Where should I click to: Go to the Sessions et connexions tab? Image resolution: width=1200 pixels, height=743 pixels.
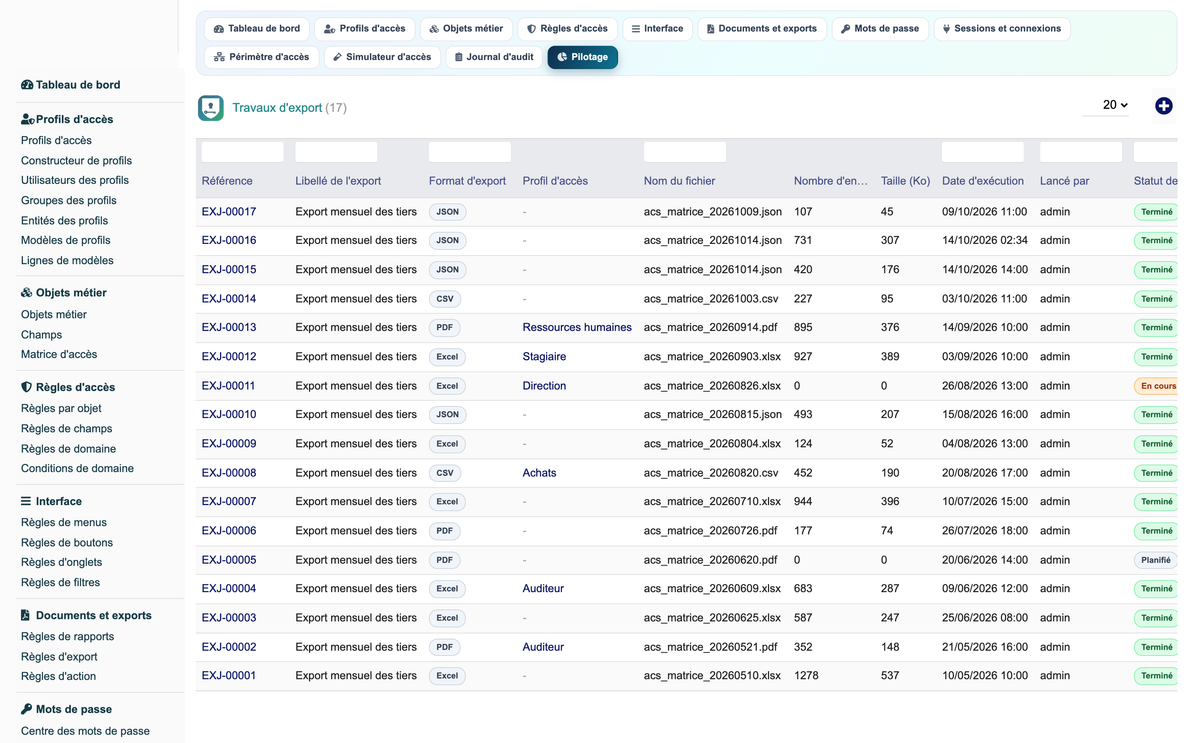1002,29
